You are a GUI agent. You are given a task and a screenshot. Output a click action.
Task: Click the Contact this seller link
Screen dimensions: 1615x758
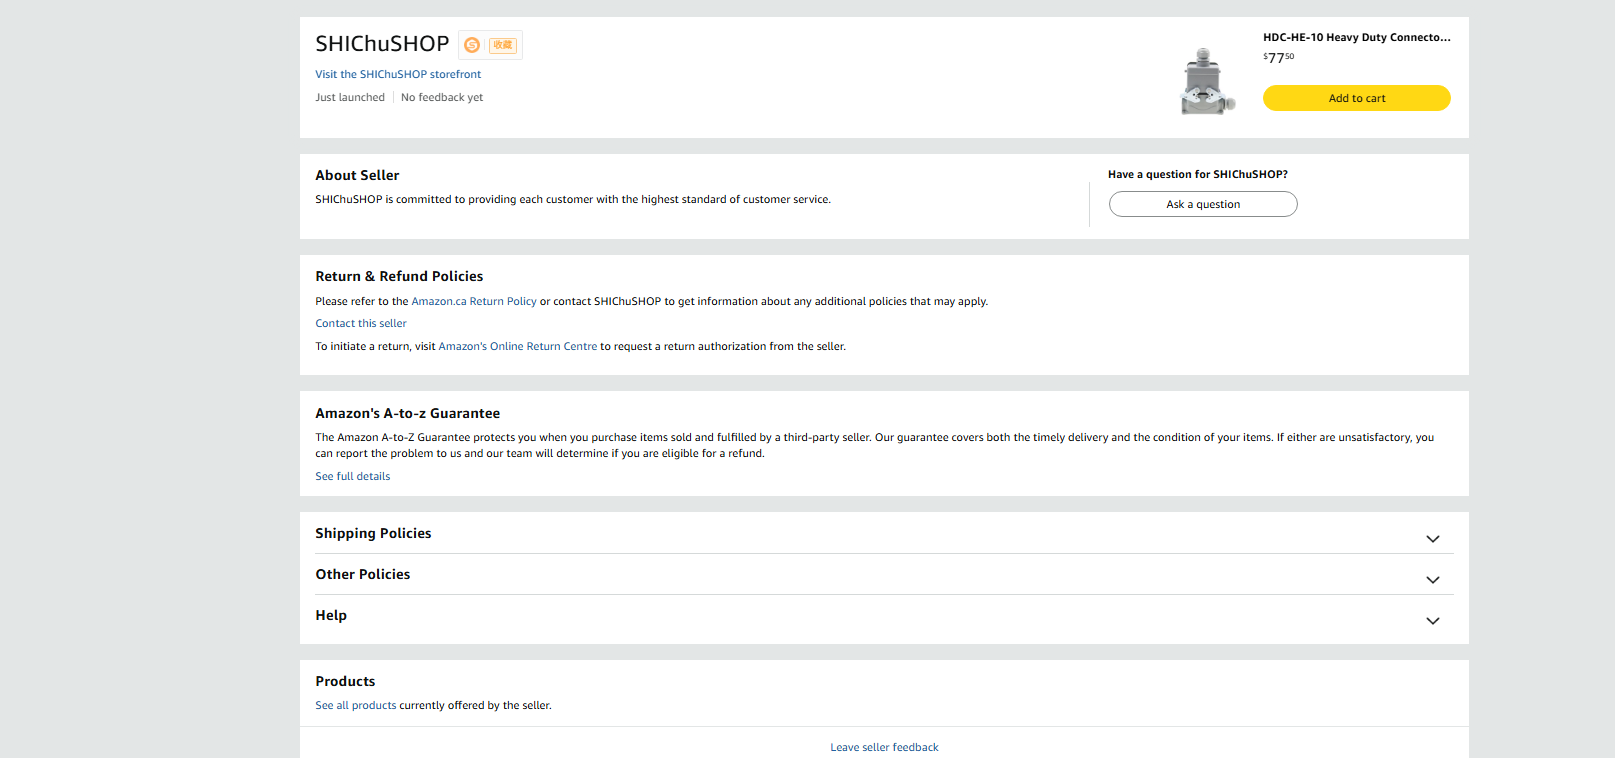pos(361,323)
